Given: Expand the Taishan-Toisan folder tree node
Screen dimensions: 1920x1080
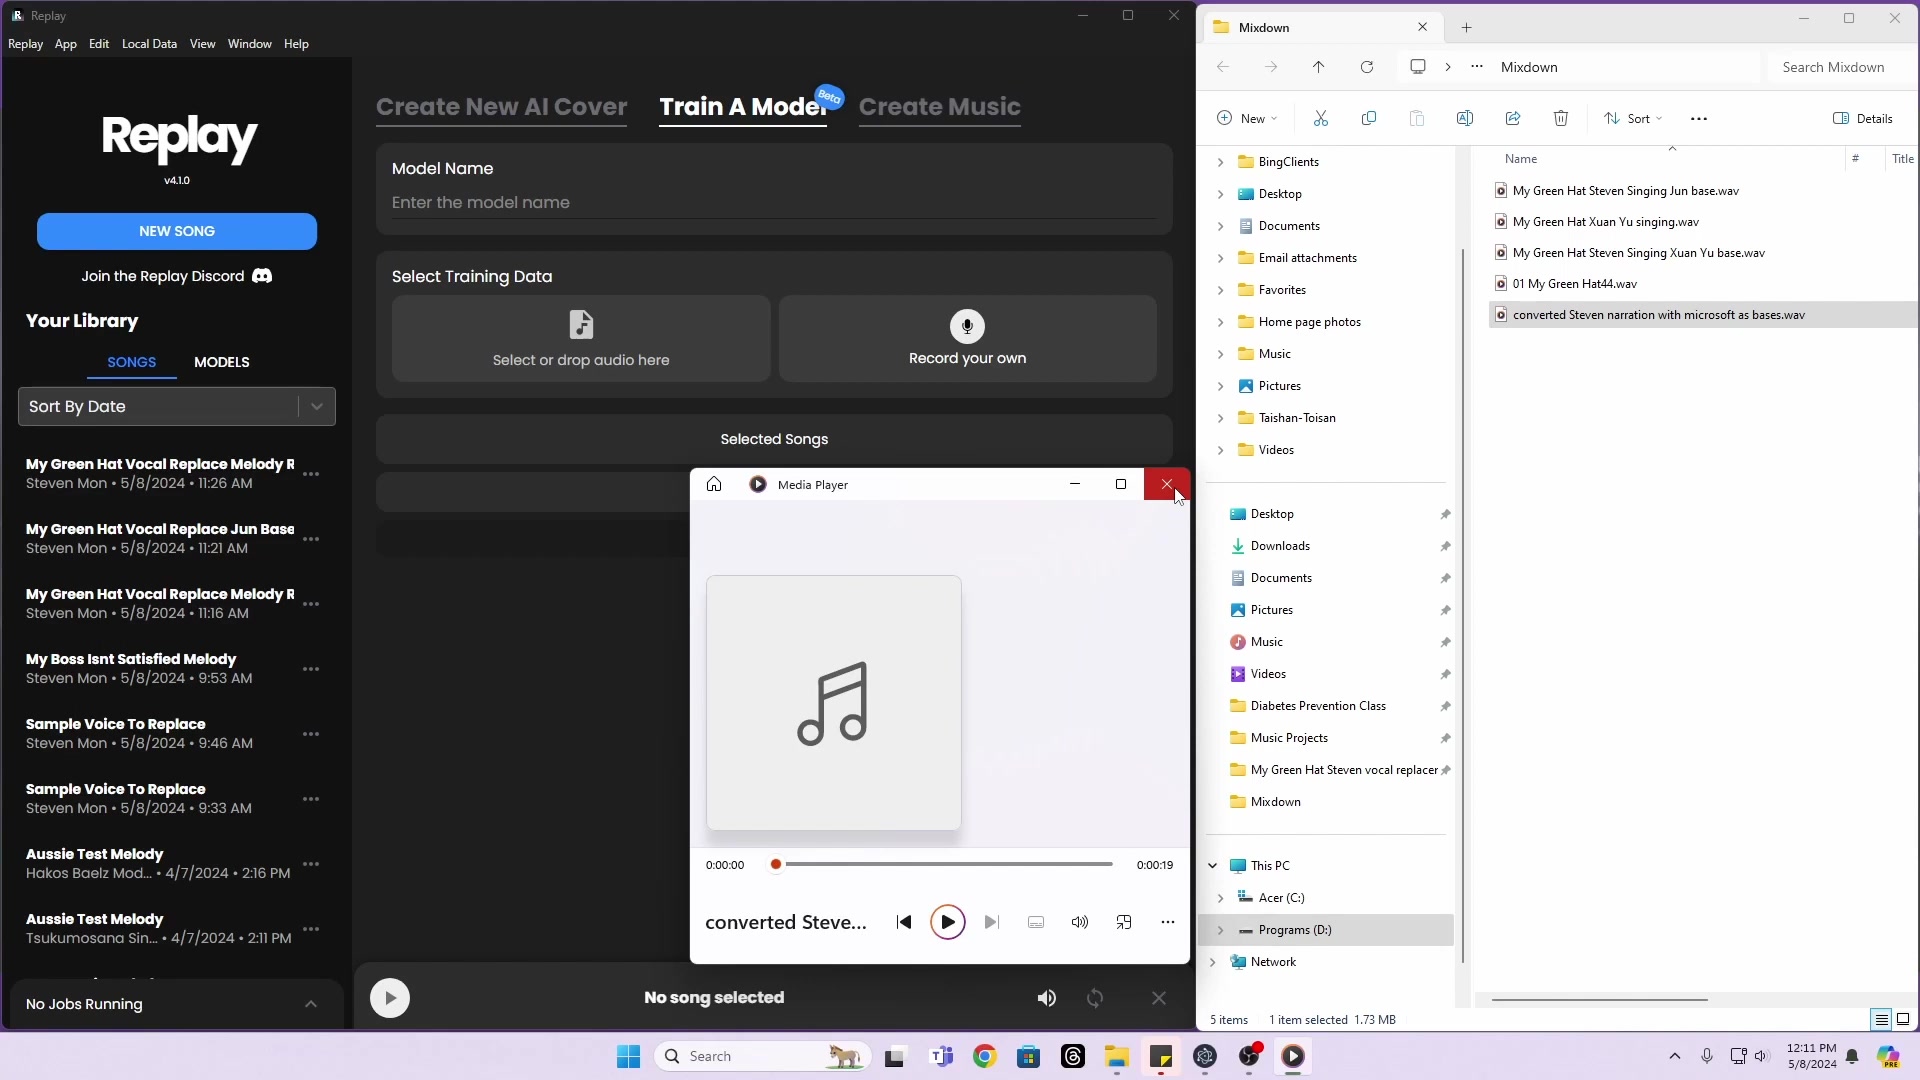Looking at the screenshot, I should coord(1220,418).
